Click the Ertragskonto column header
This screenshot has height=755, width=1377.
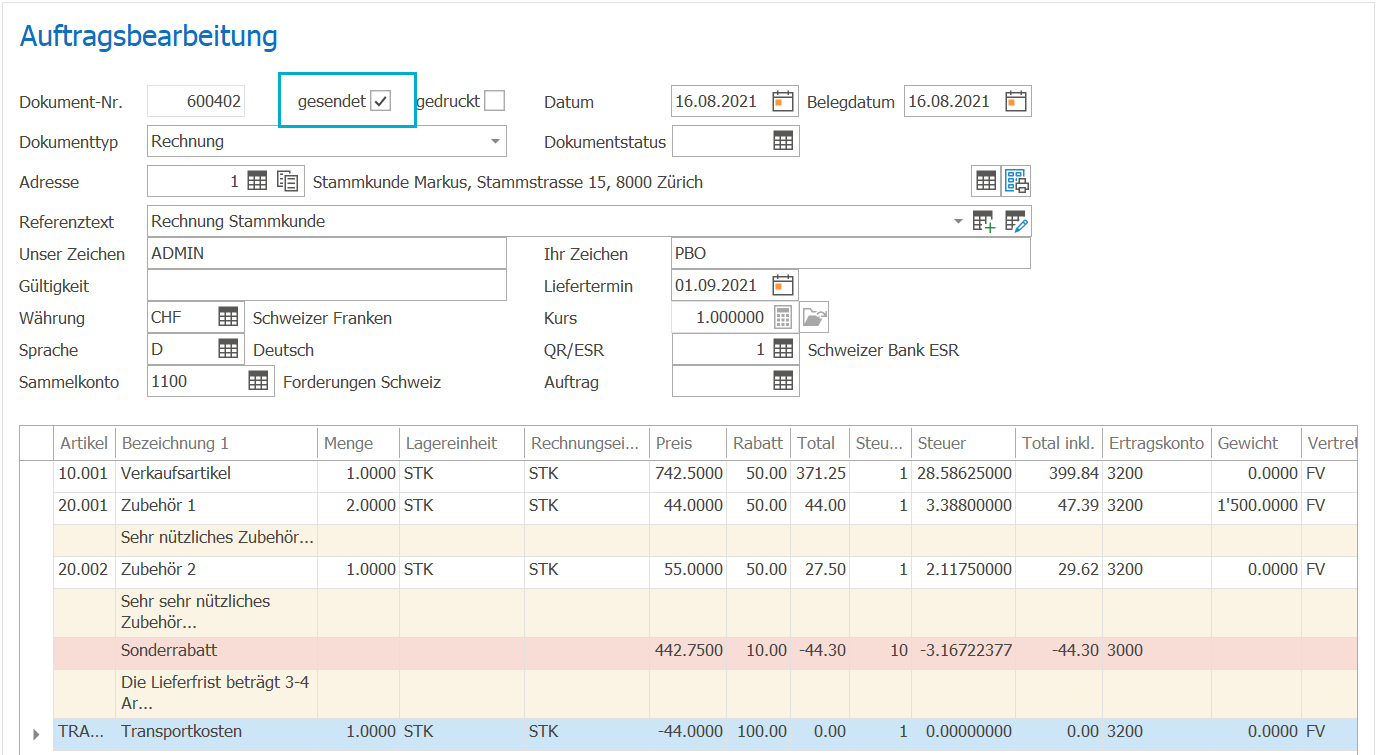point(1156,443)
